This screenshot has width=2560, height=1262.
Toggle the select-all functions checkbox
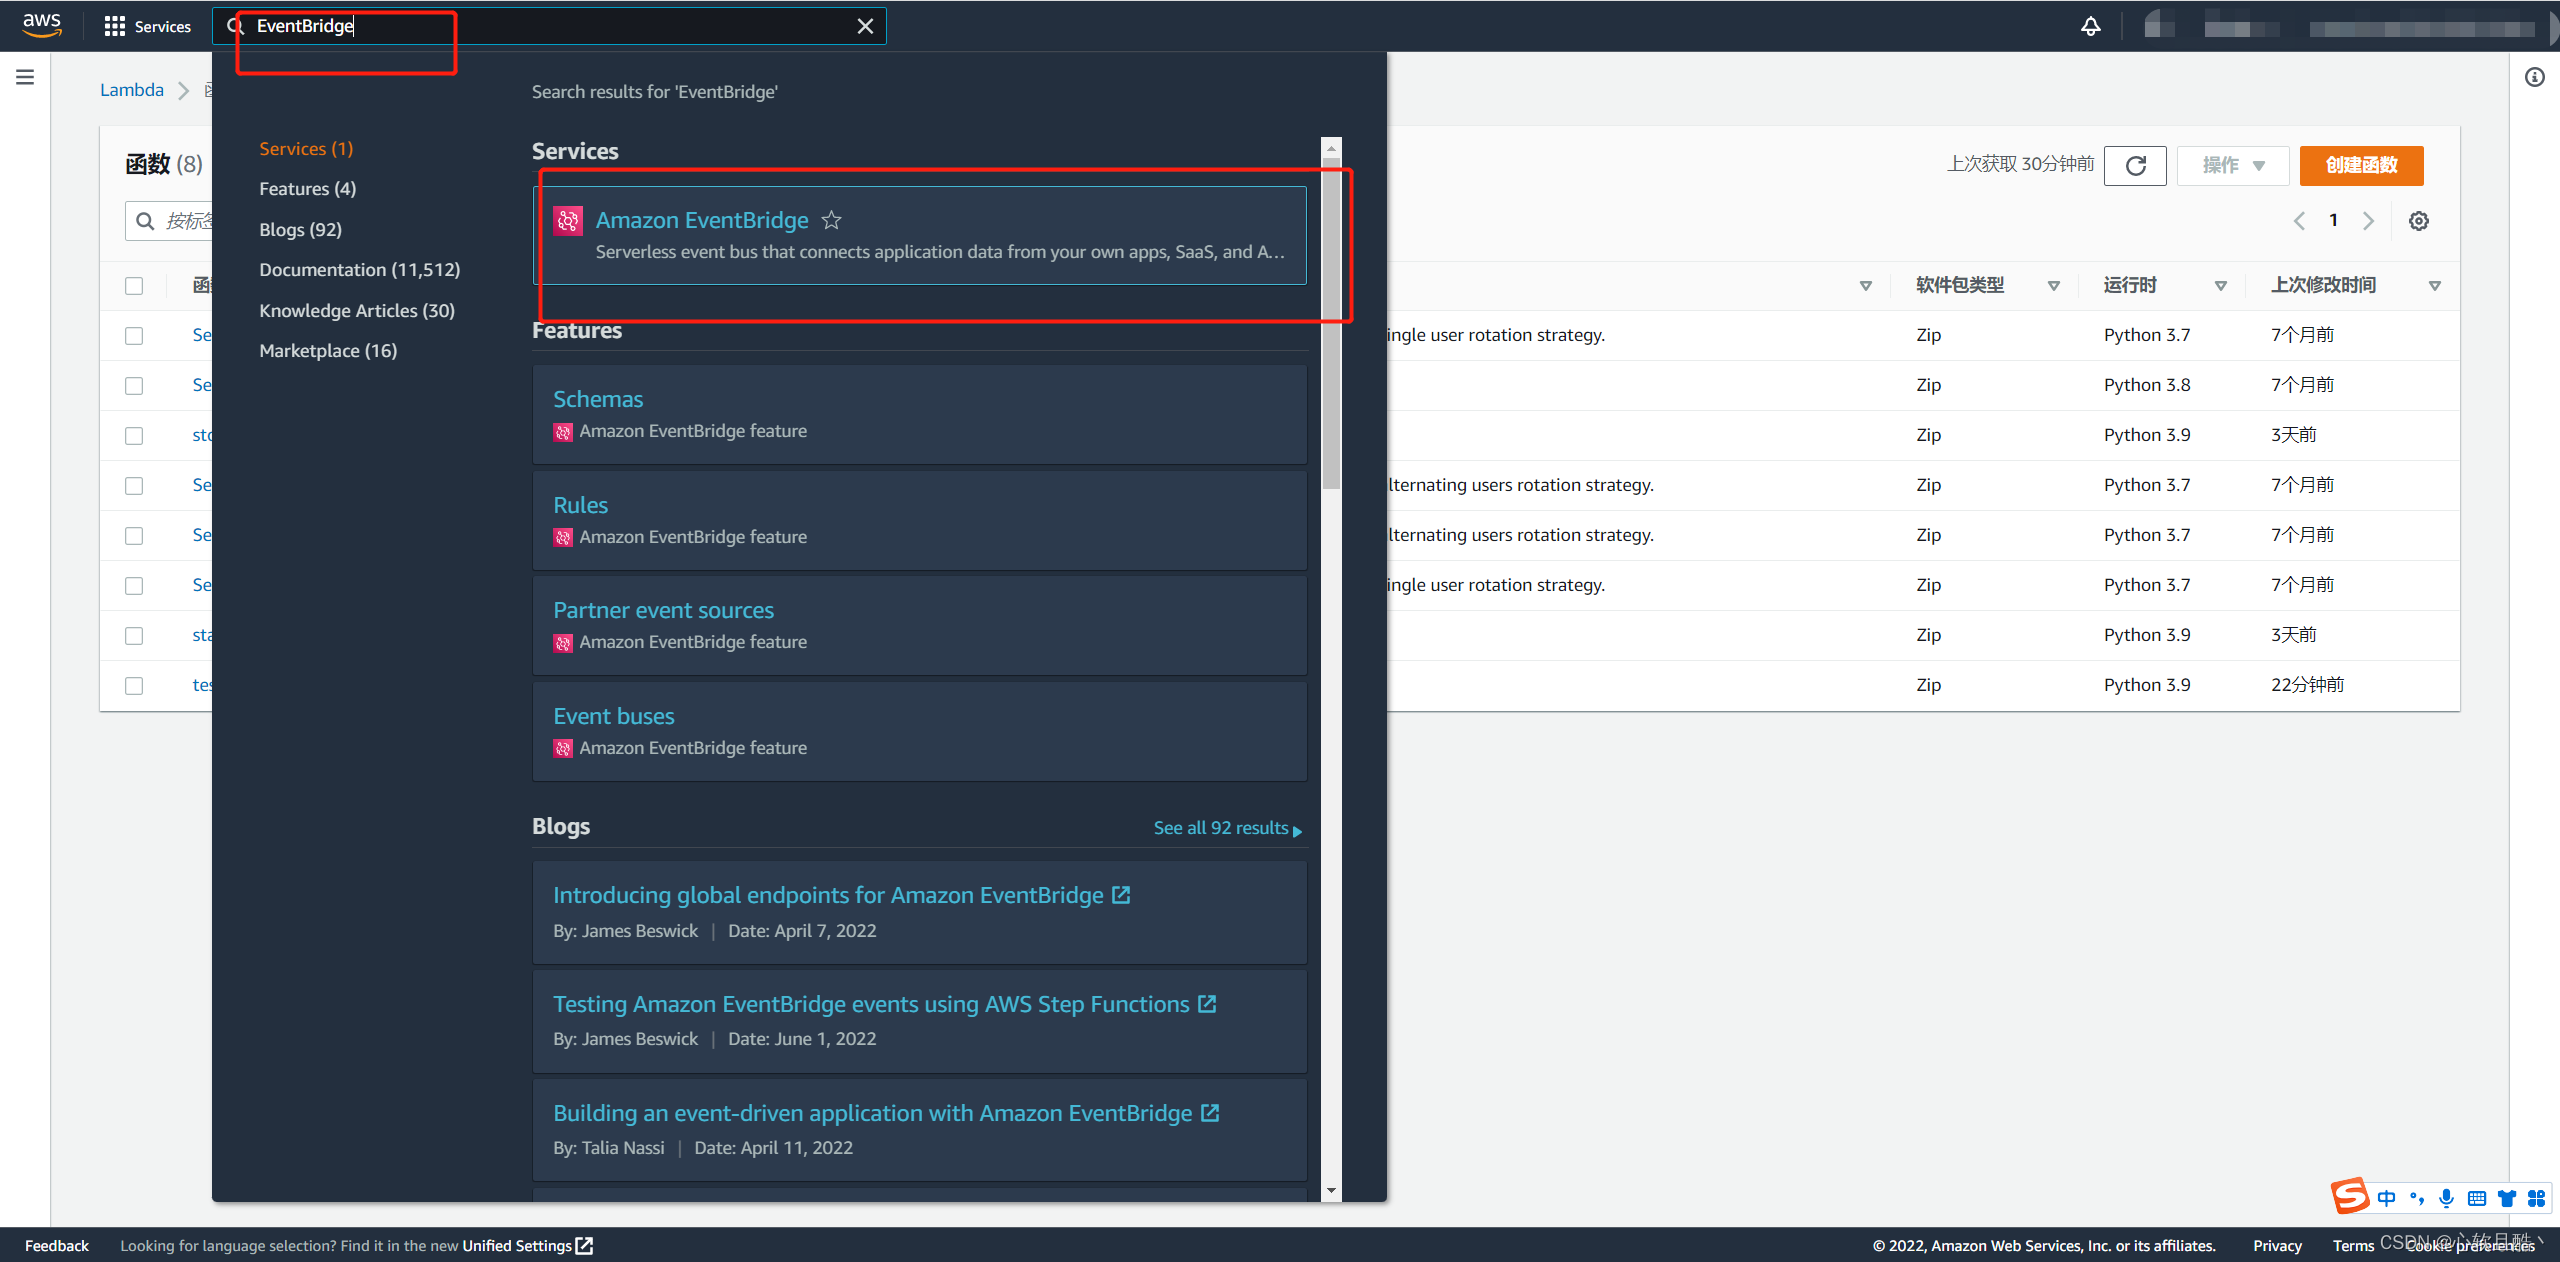134,286
